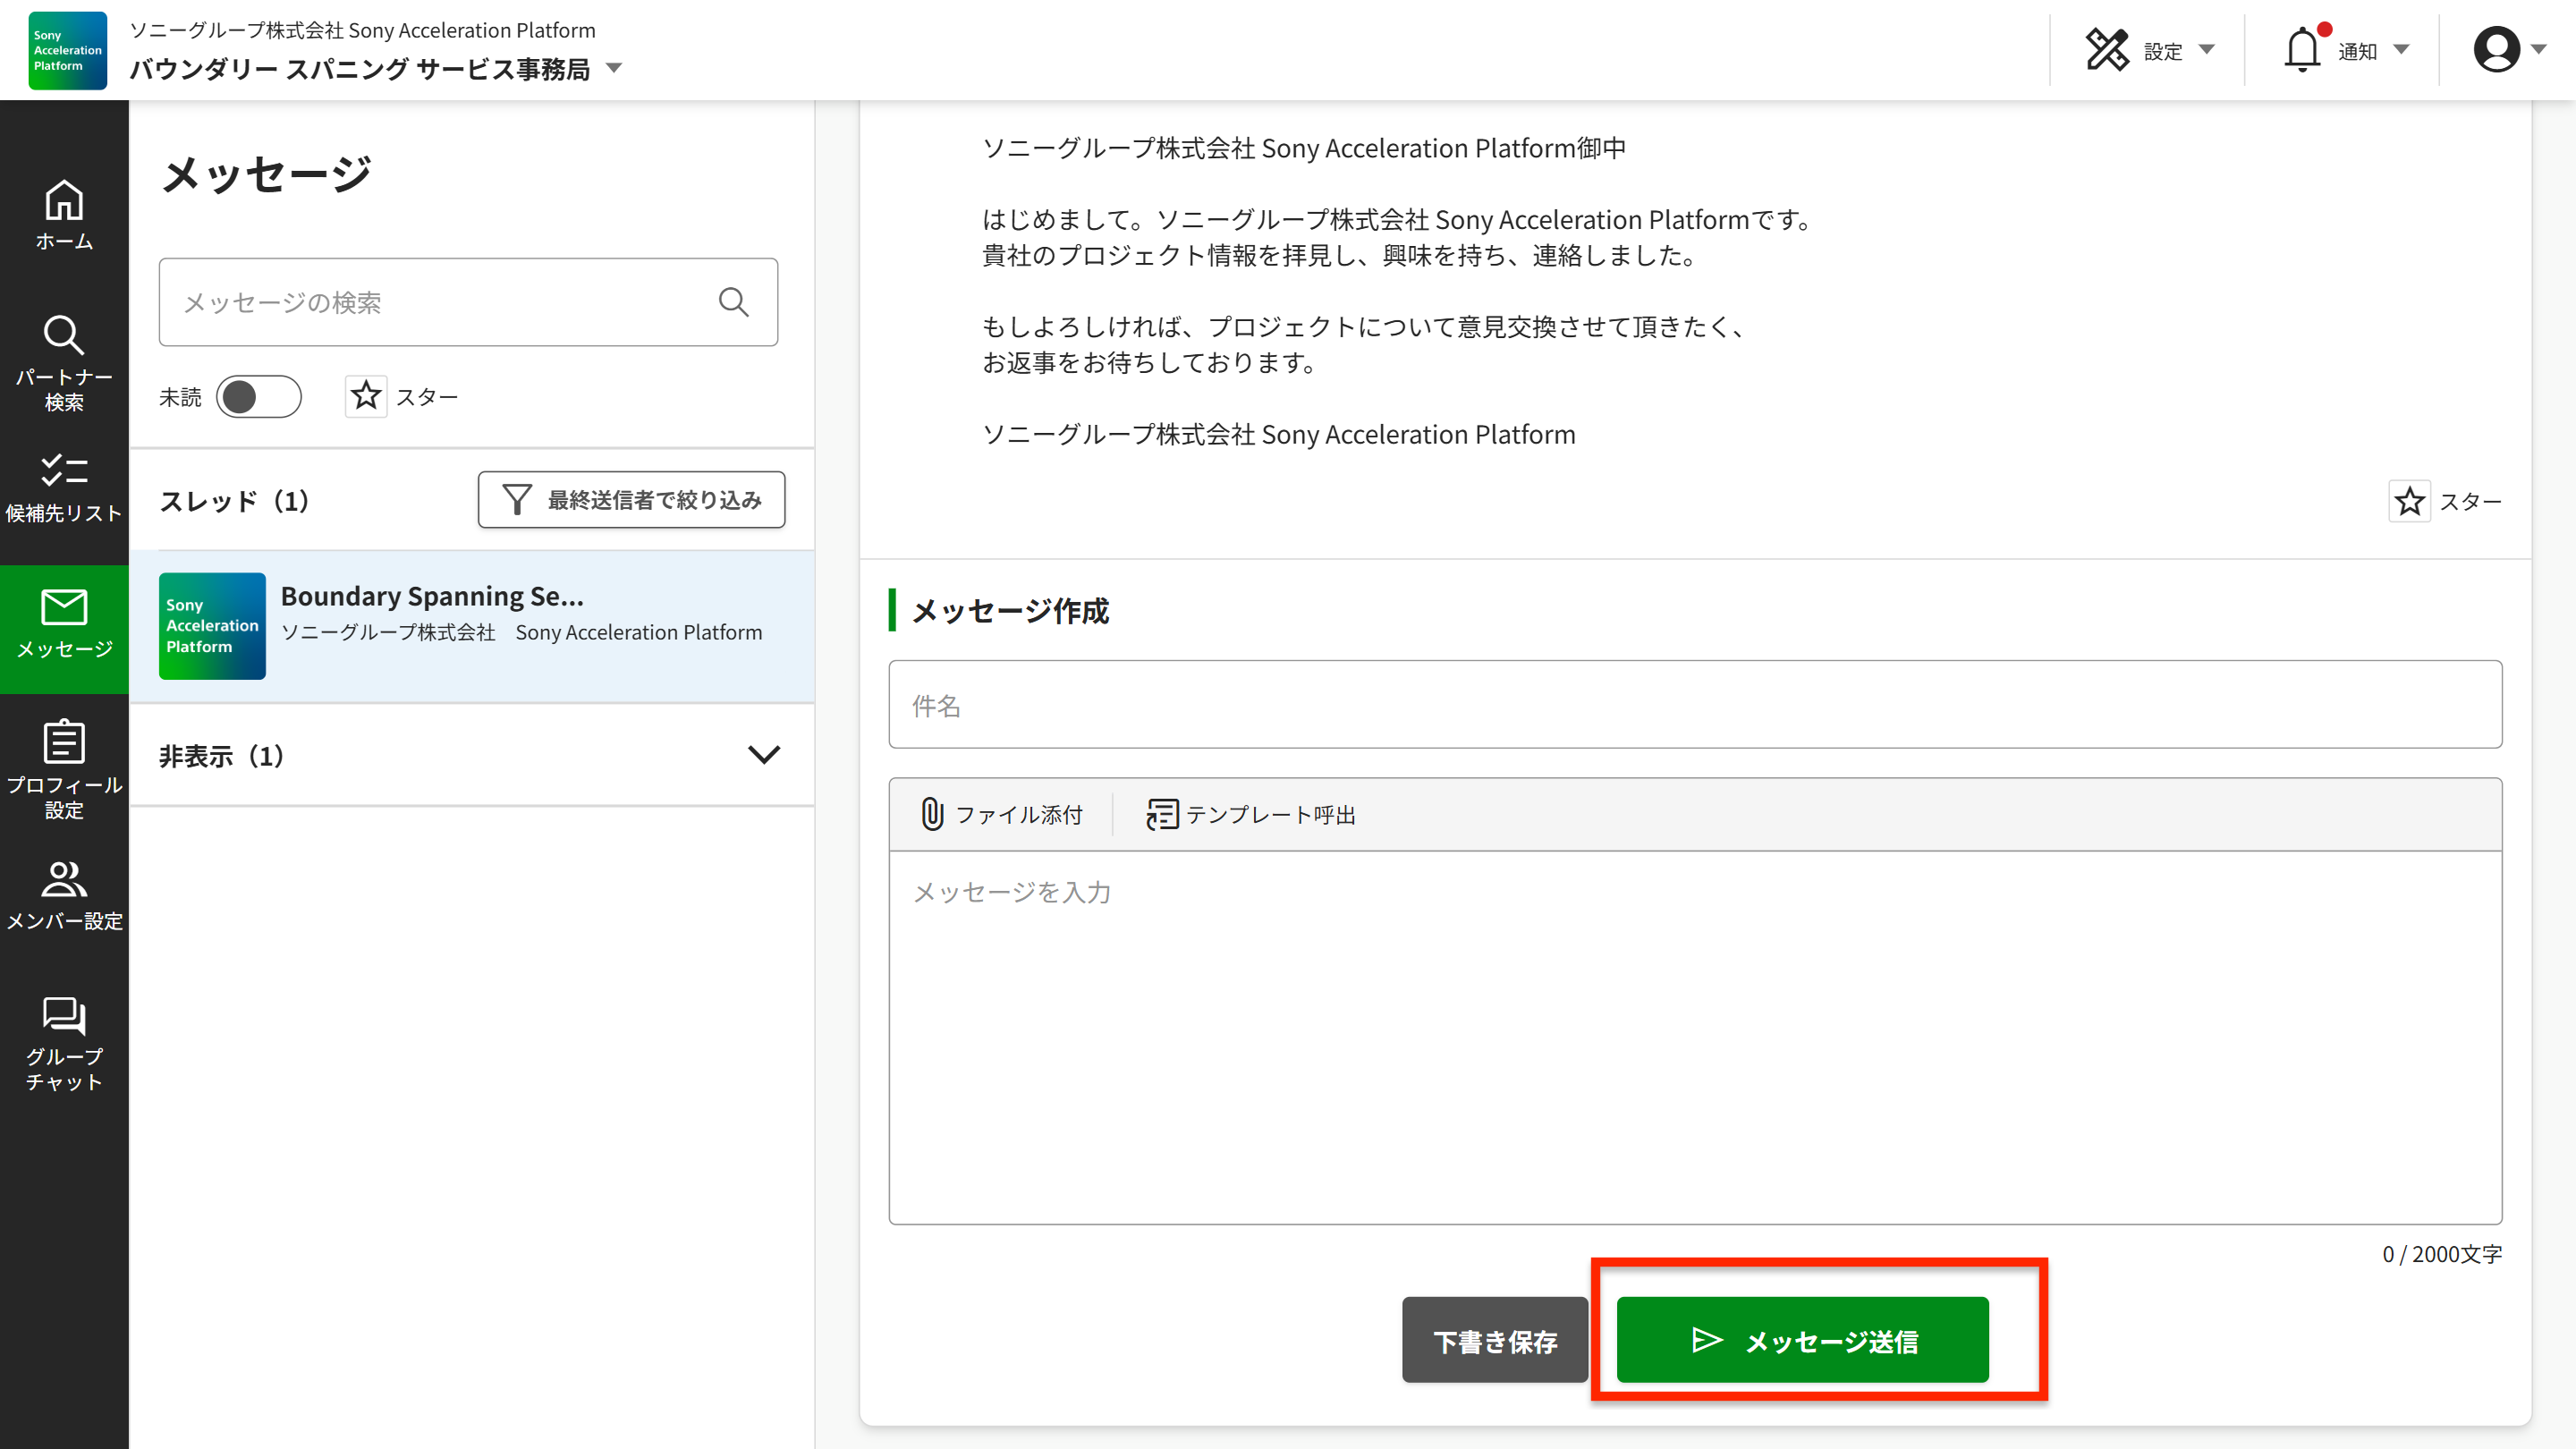Click filter by last sender button

tap(631, 499)
